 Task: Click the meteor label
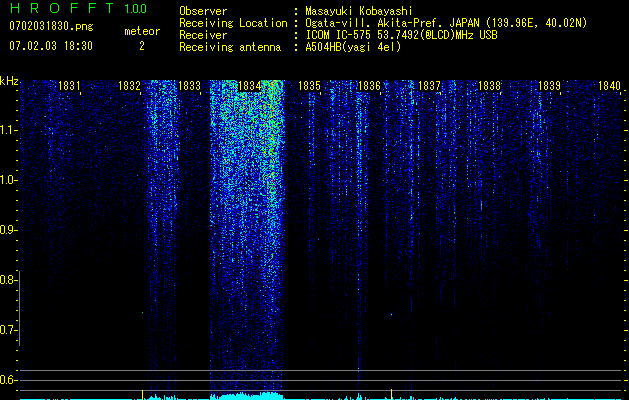click(142, 31)
